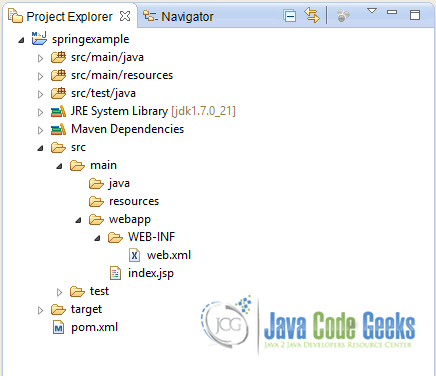Select the src folder name

78,147
